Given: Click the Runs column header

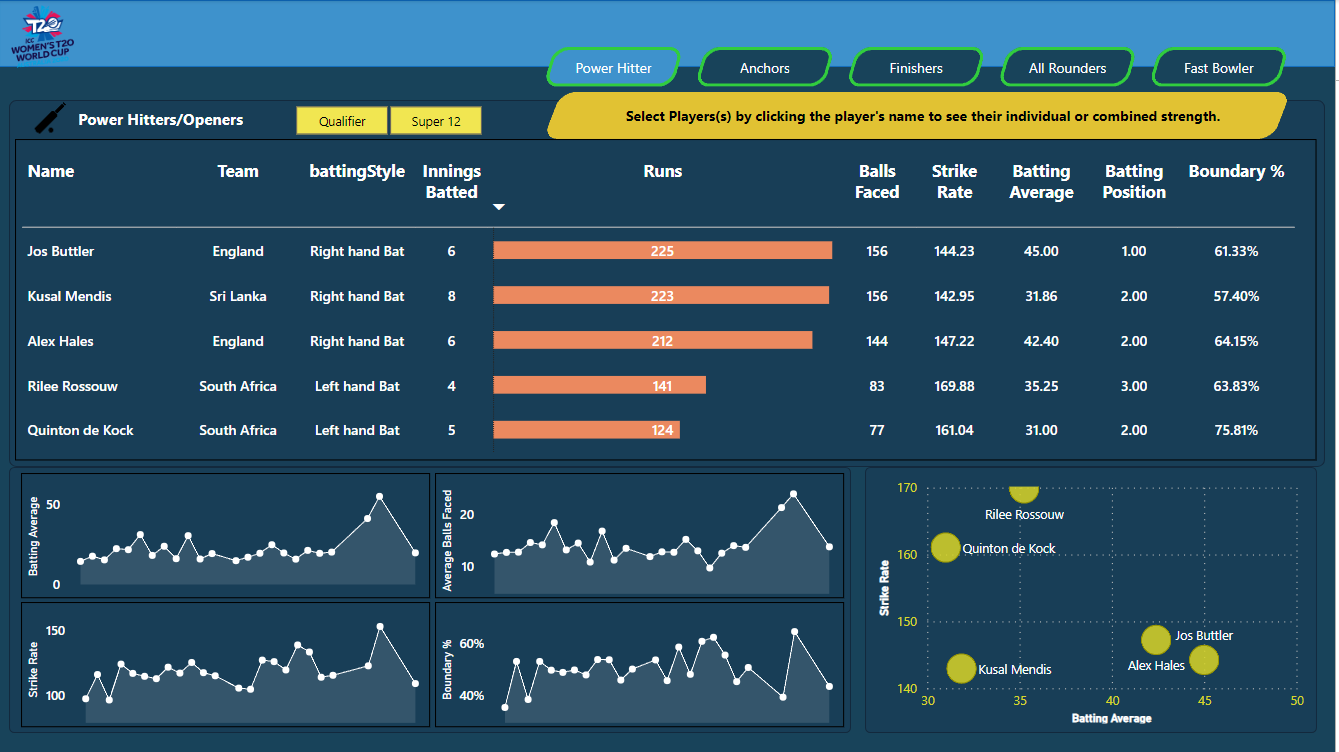Looking at the screenshot, I should click(662, 171).
